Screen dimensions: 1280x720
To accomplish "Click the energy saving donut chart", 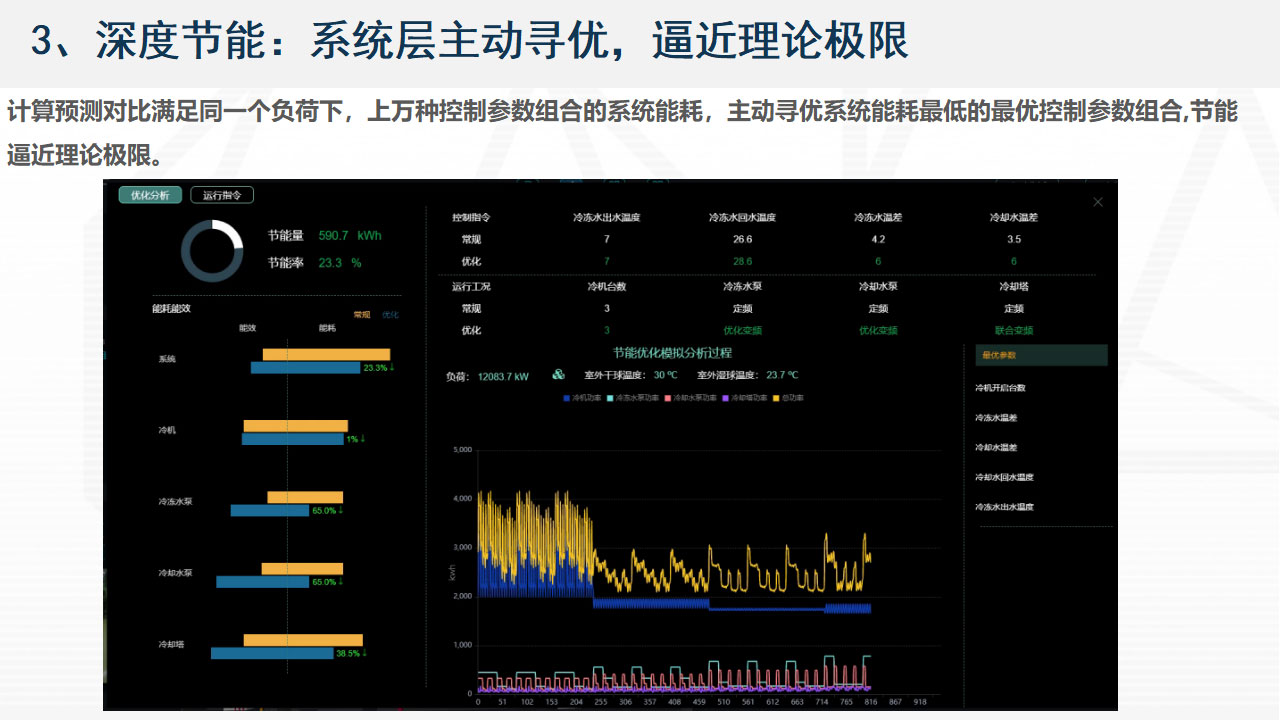I will tap(212, 251).
